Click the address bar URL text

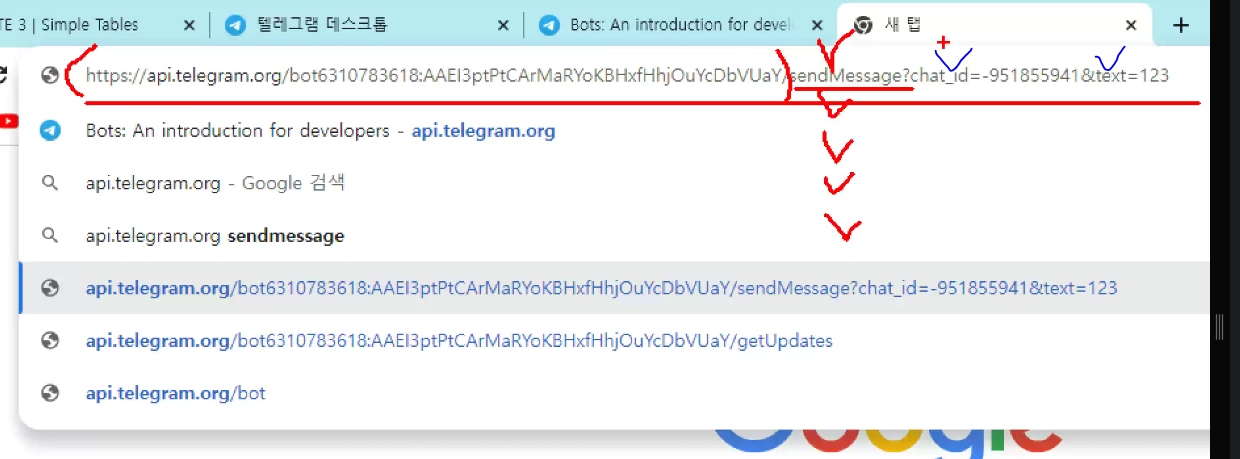pos(627,75)
